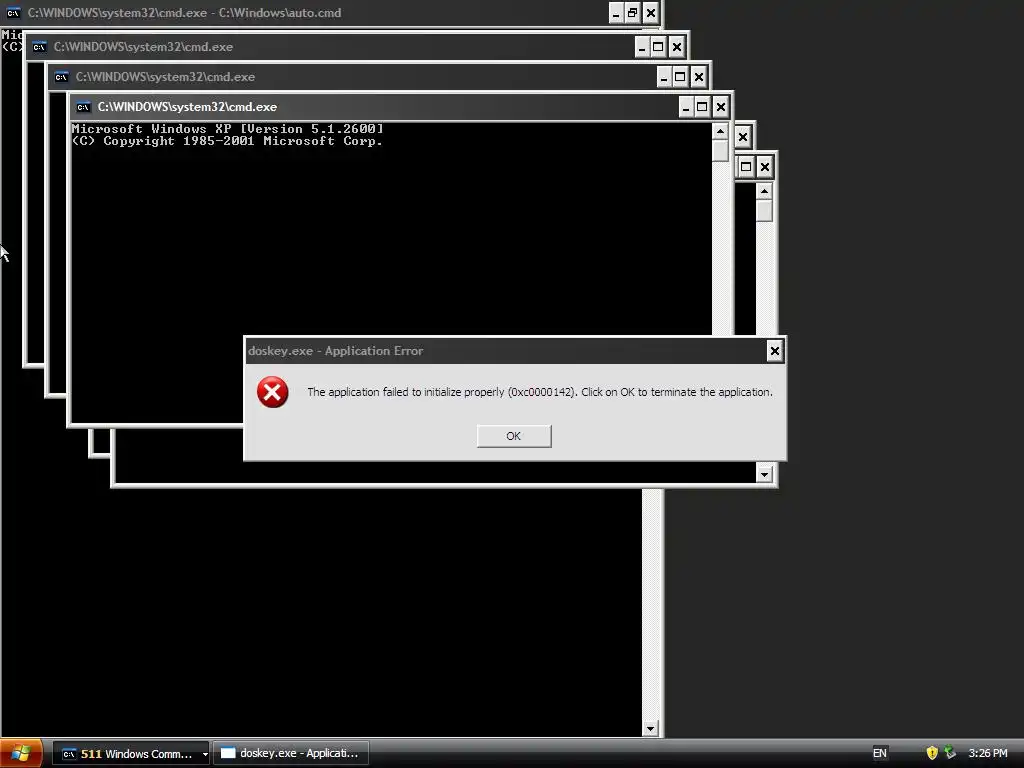The image size is (1024, 768).
Task: Open the system menu icon of the front cmd.exe window
Action: (x=83, y=107)
